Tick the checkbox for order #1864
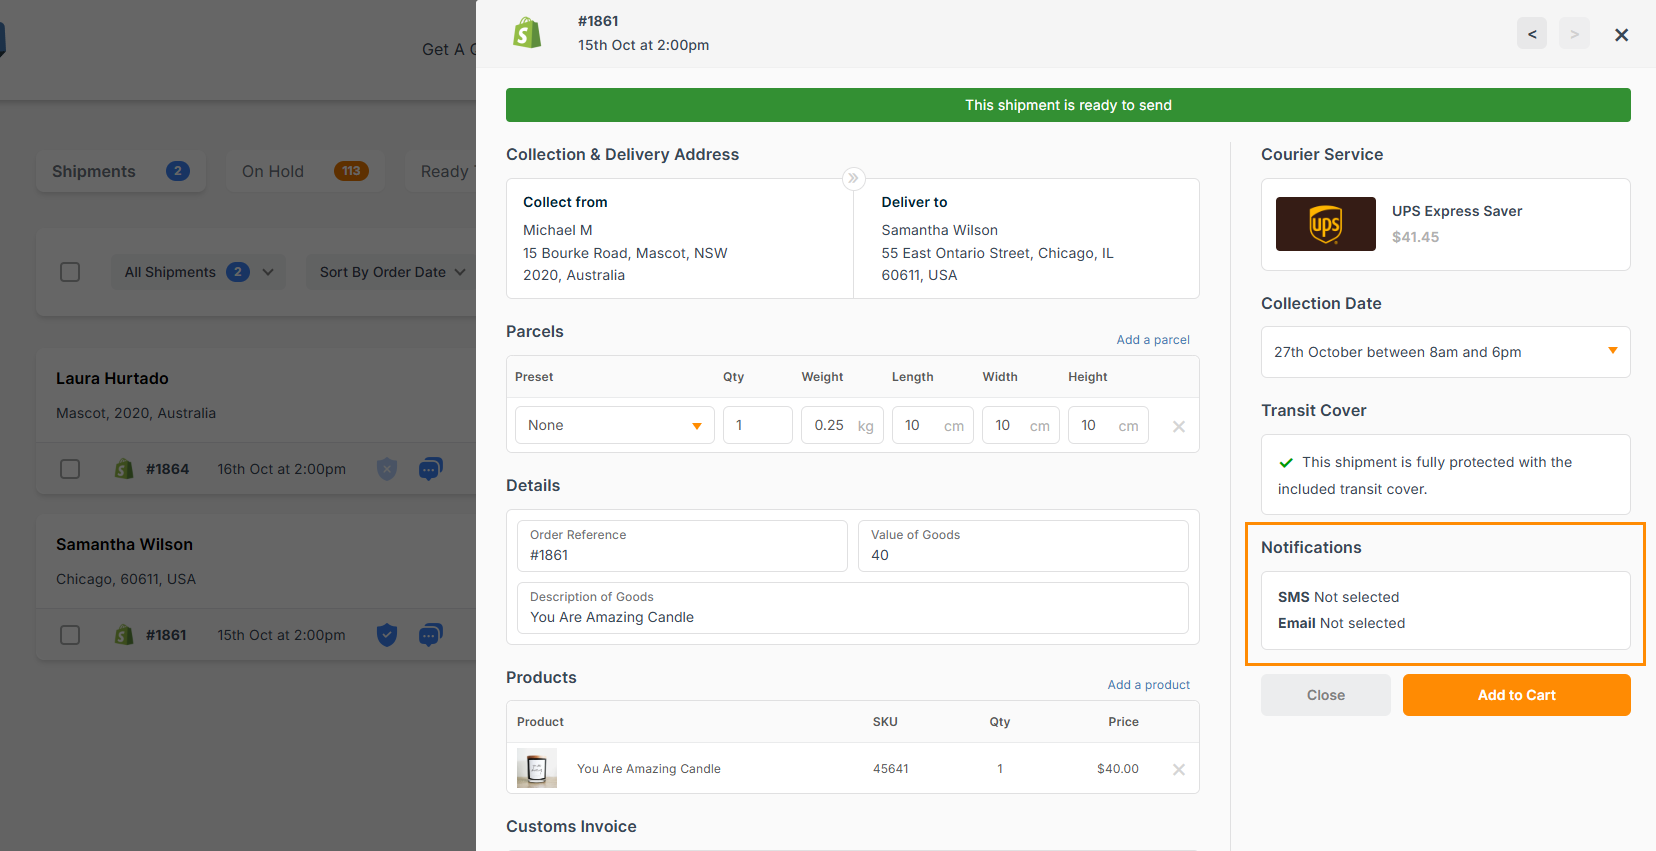Screen dimensions: 1656x851 point(70,469)
